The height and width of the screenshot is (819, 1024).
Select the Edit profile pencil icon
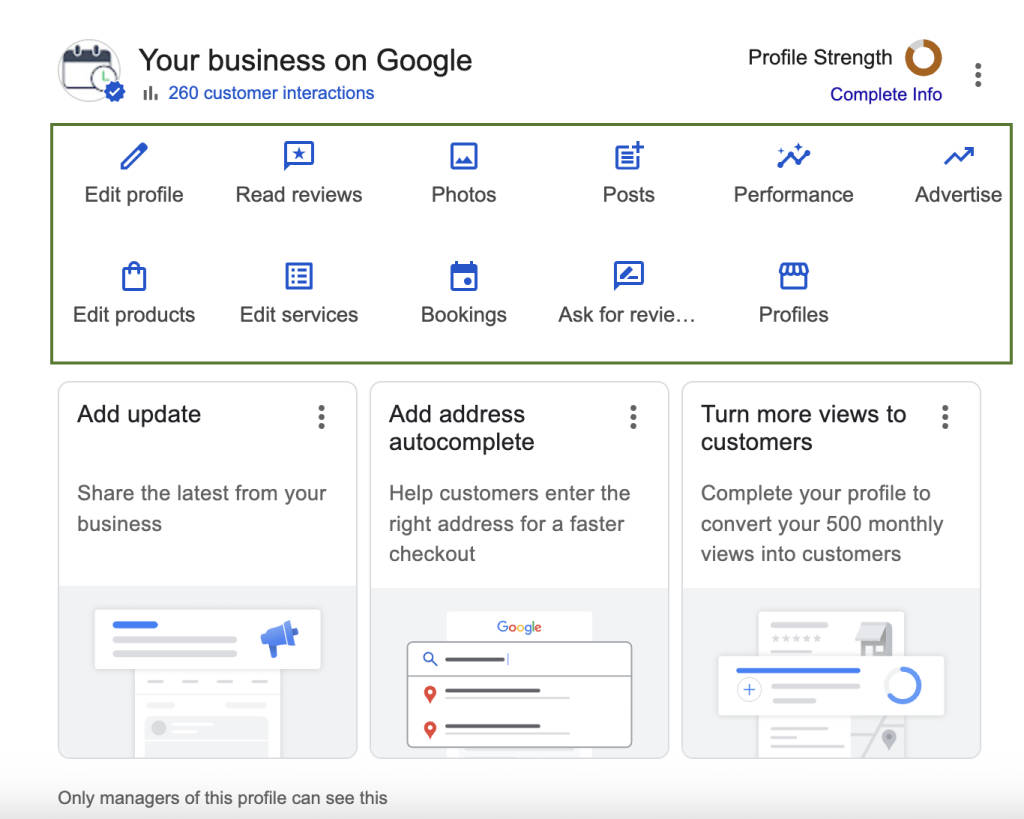[x=133, y=156]
